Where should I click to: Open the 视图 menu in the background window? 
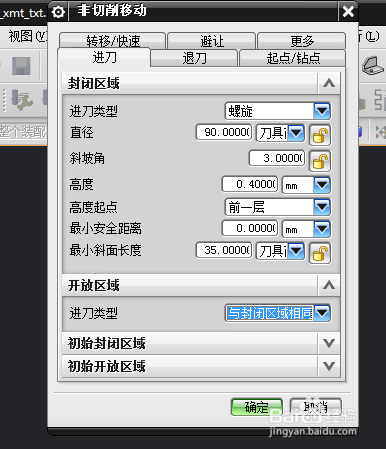click(x=27, y=36)
